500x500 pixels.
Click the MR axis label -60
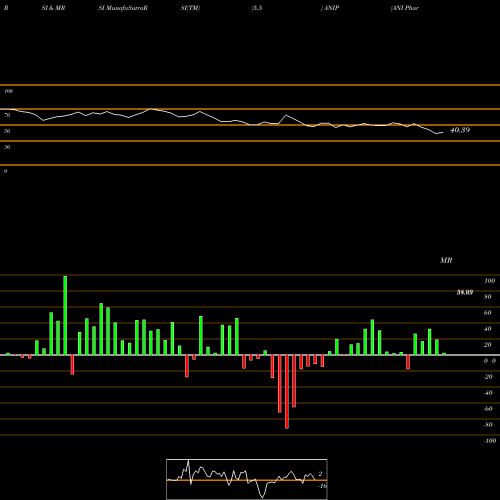(488, 409)
